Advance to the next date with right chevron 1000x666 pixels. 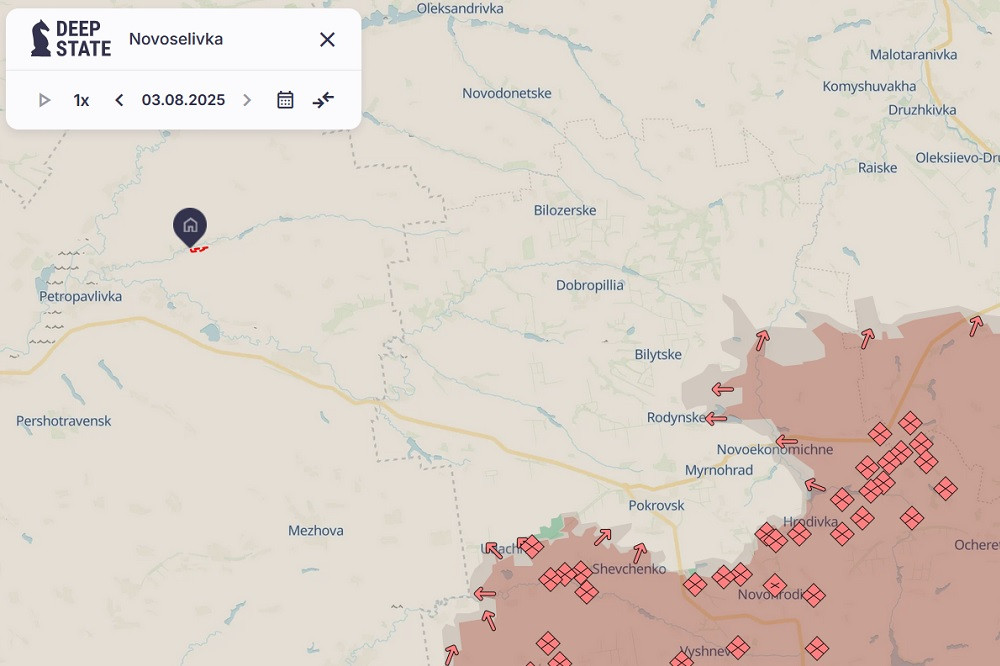[248, 100]
